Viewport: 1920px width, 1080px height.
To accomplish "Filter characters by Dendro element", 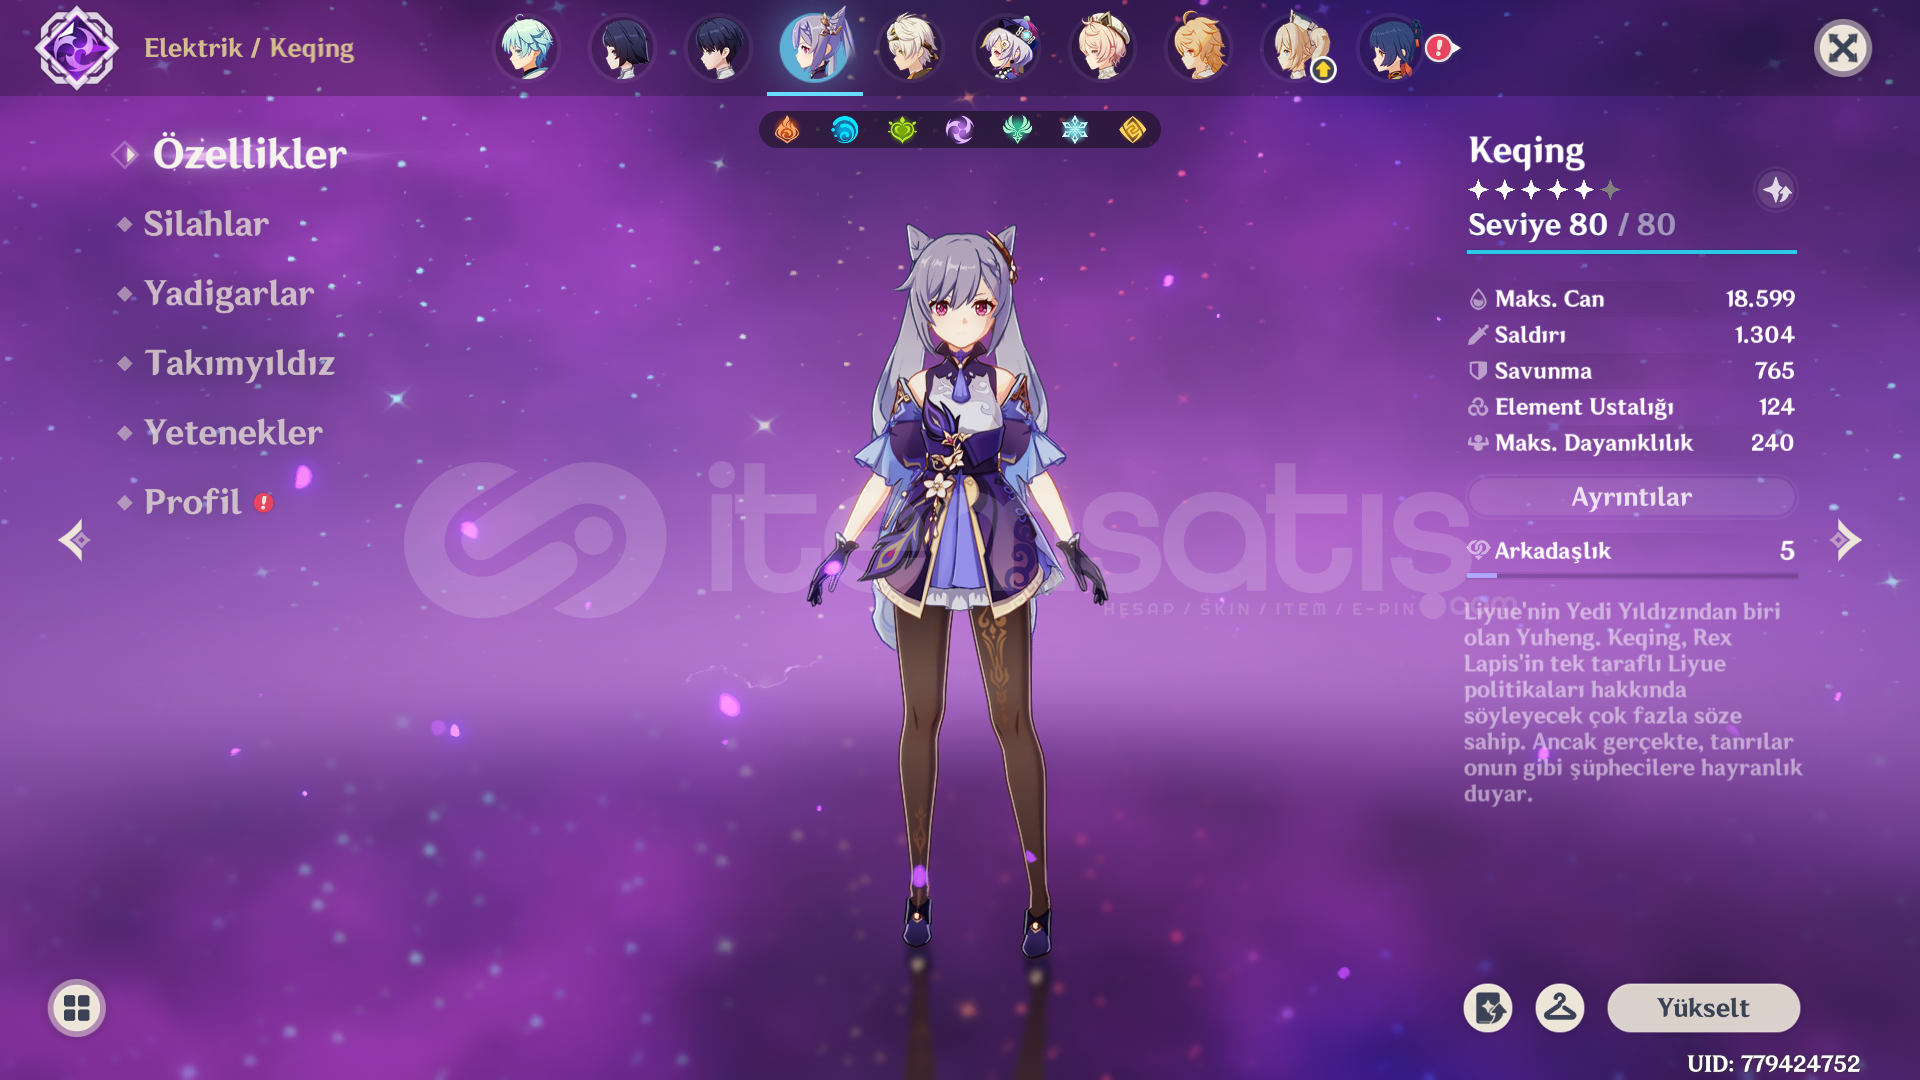I will 902,130.
